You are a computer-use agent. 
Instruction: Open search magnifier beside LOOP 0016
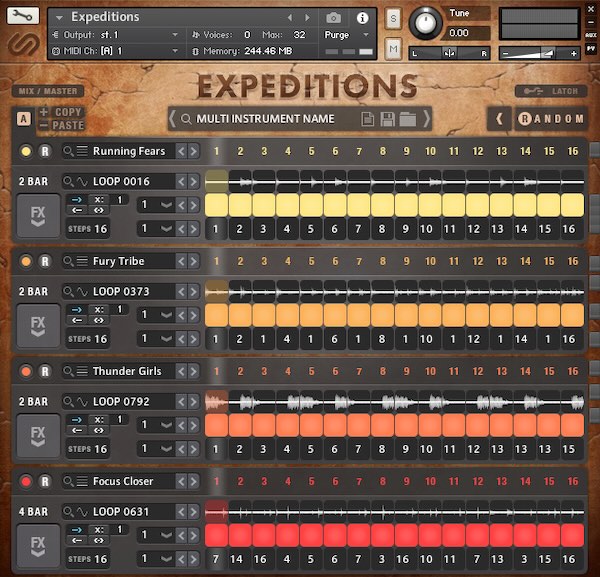68,181
